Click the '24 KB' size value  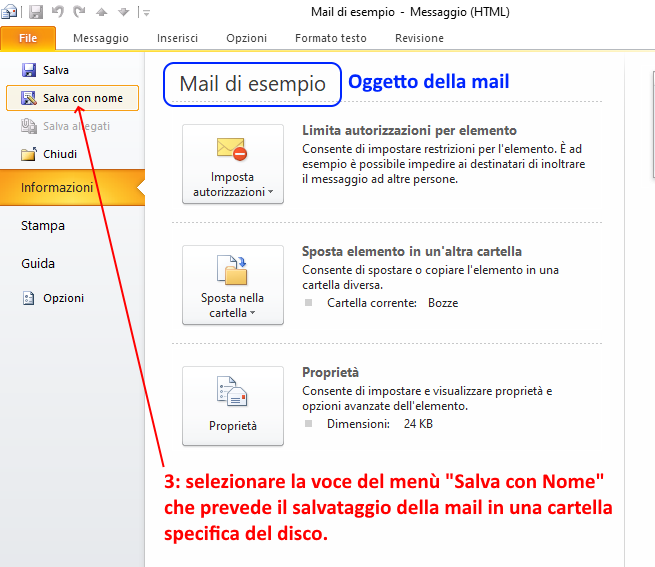(418, 424)
